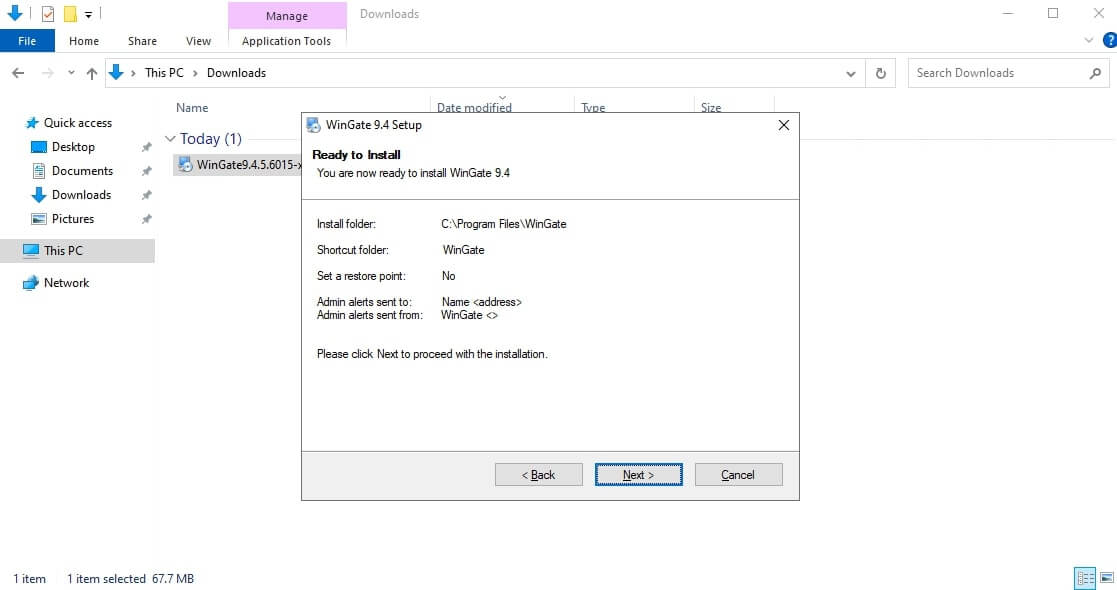Click the Quick access star icon
1117x590 pixels.
(31, 123)
